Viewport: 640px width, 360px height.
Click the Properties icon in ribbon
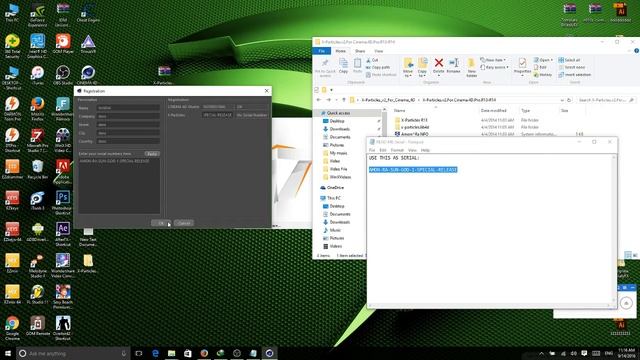(522, 67)
